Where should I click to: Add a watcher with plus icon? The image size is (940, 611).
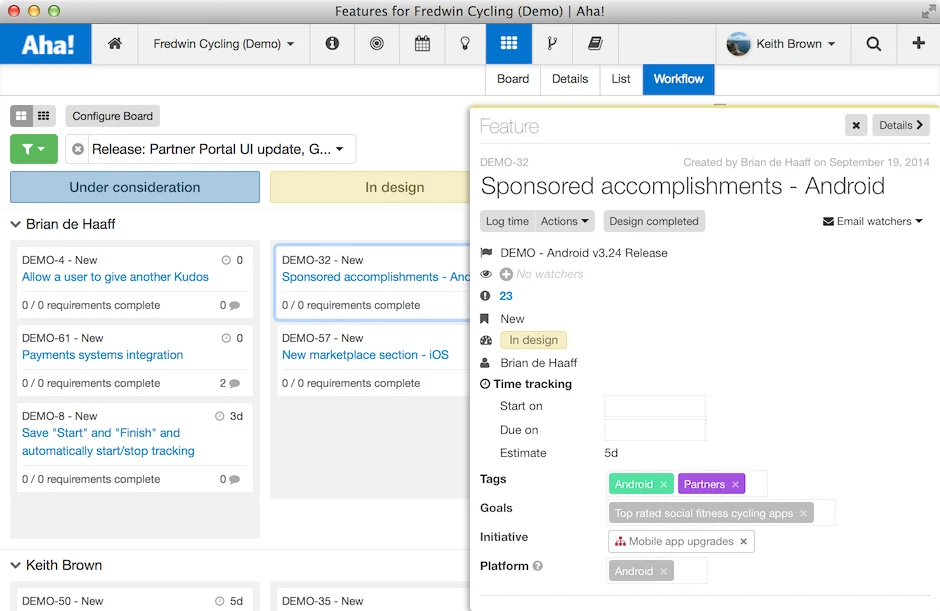point(507,274)
